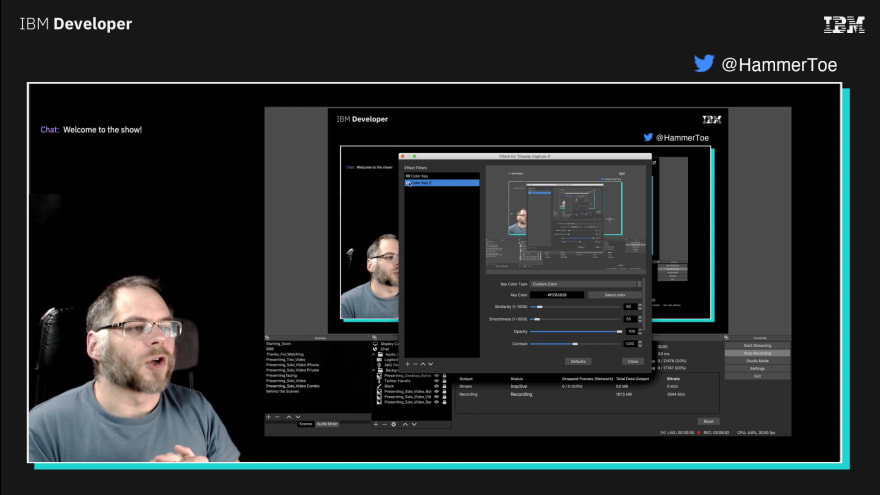Click the Key Color hex value field
Screen dimensions: 880x495
tap(557, 295)
